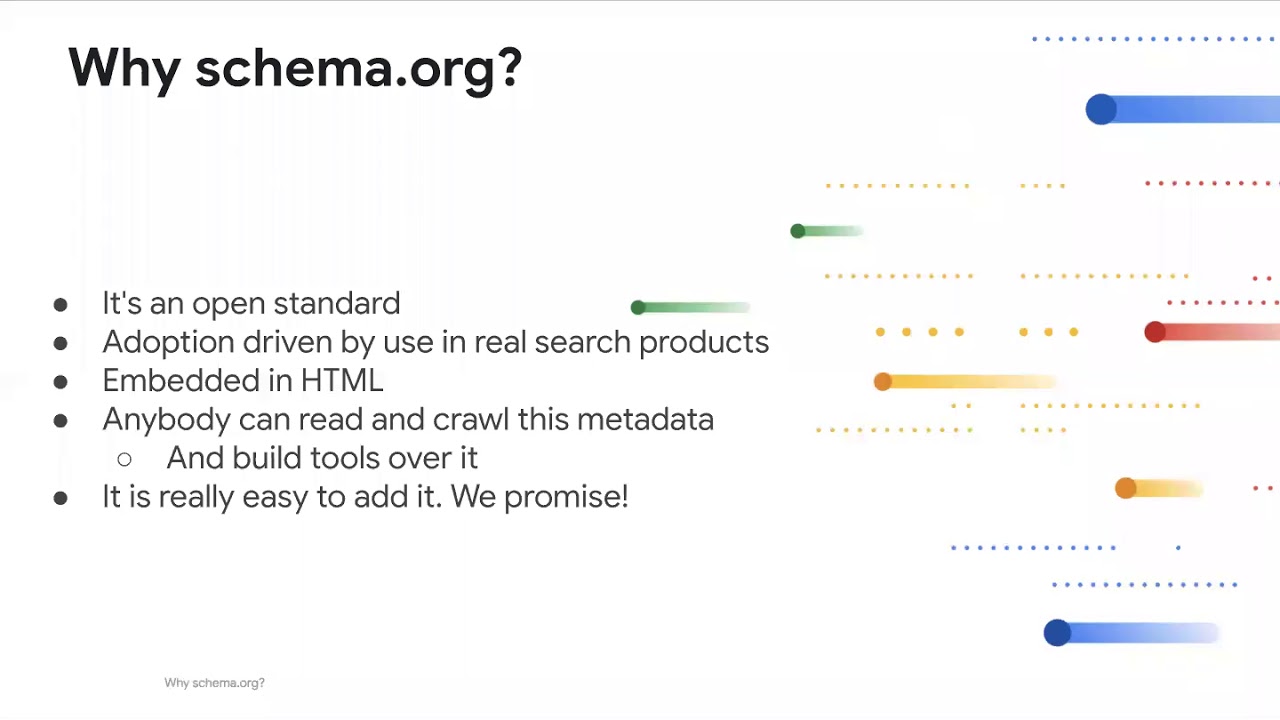The height and width of the screenshot is (720, 1280).
Task: Click the green circle beside the open standard line
Action: click(638, 307)
